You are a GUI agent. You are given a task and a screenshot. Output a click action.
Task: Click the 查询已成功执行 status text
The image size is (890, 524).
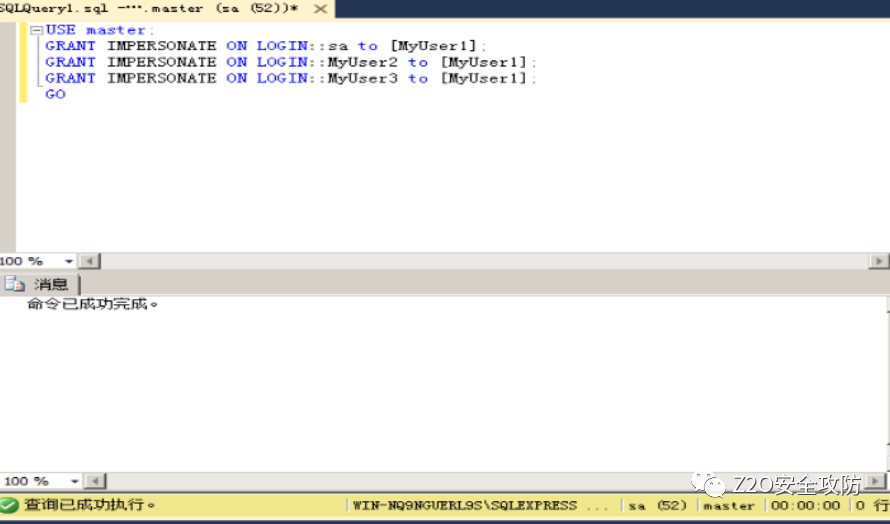89,504
